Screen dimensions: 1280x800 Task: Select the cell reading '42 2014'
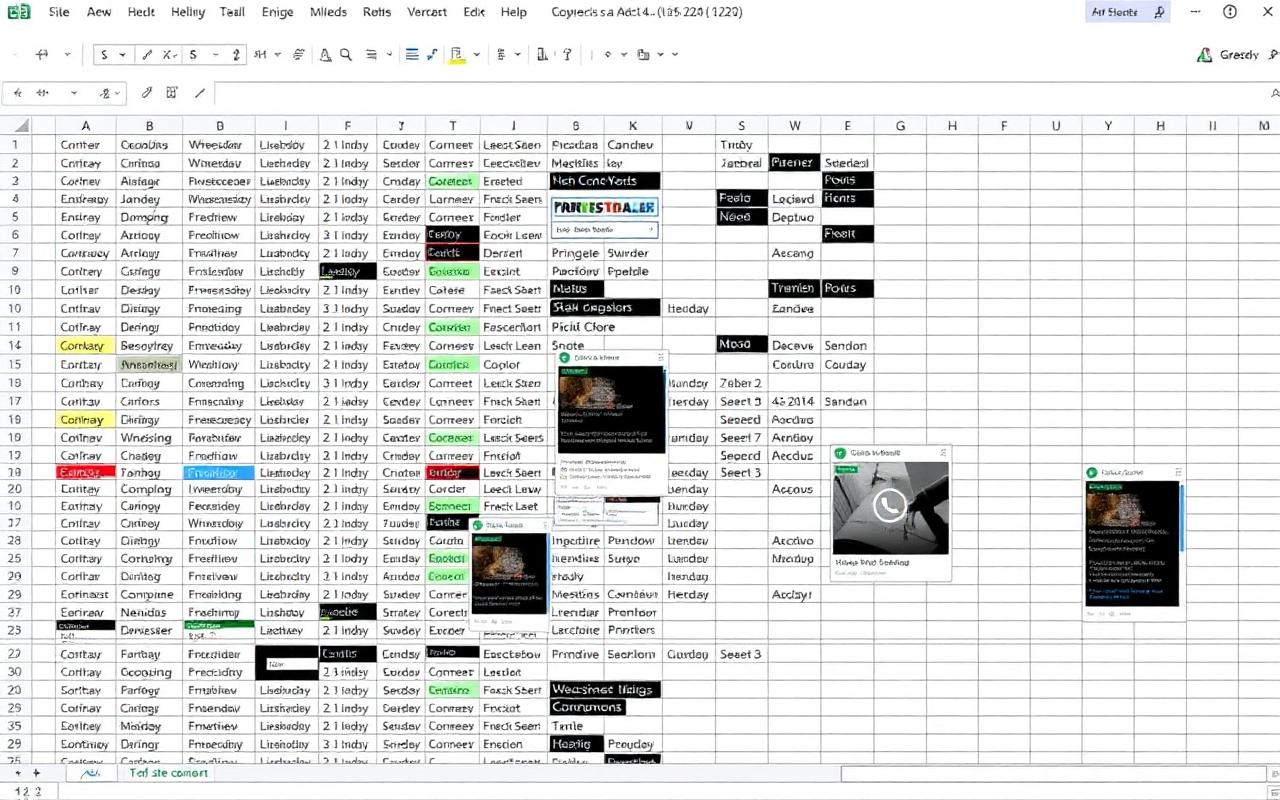793,401
